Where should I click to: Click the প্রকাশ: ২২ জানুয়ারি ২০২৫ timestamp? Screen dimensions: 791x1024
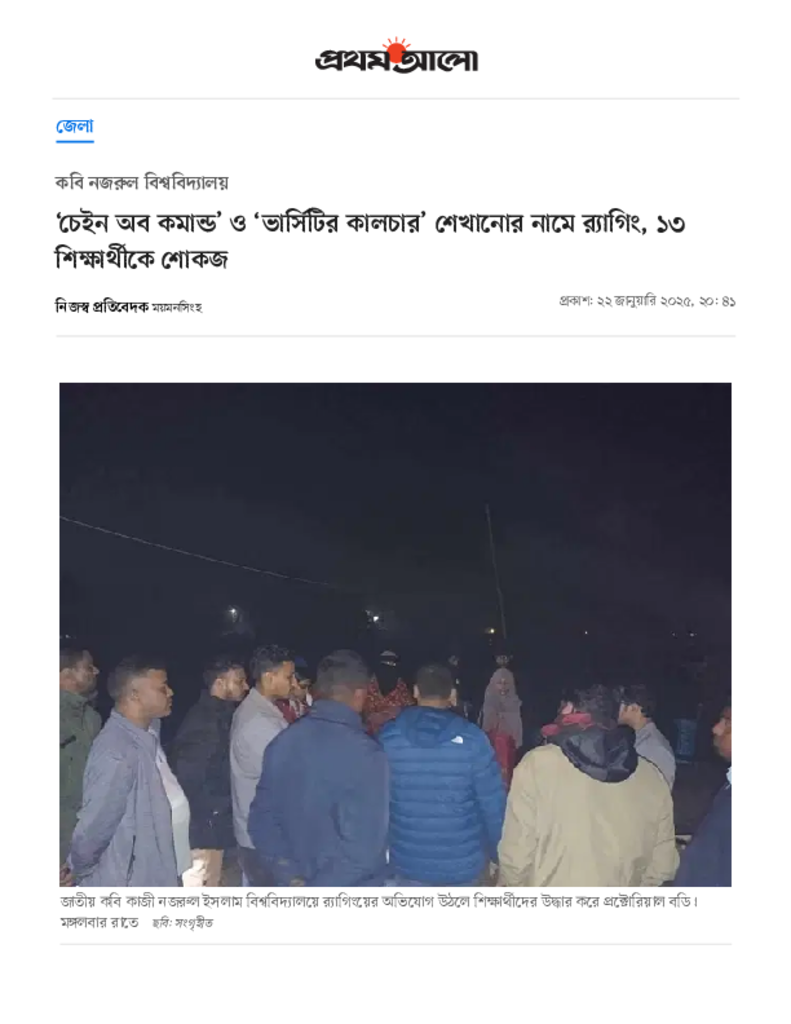pyautogui.click(x=647, y=301)
